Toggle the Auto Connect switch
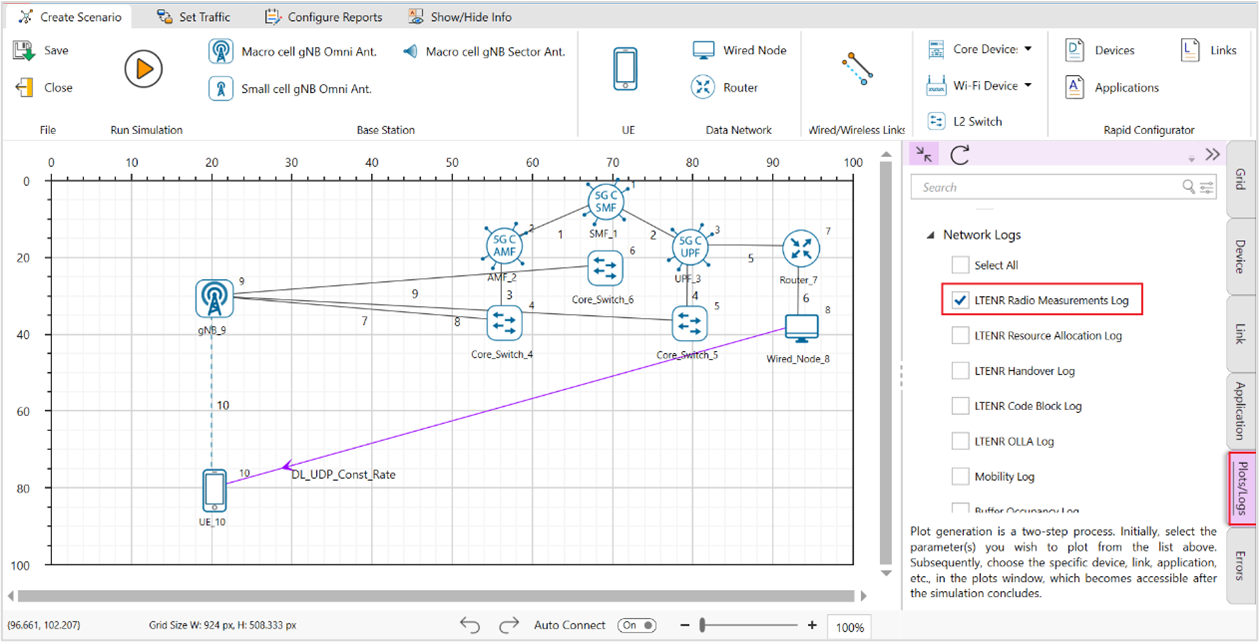This screenshot has width=1259, height=642. 637,625
